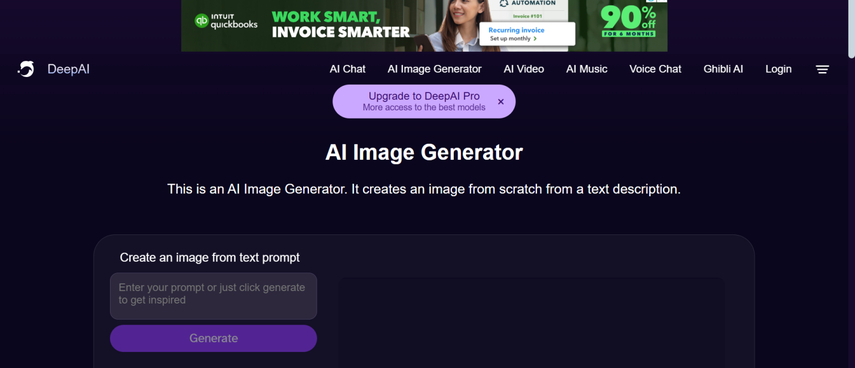Click the Login link
The width and height of the screenshot is (855, 368).
coord(778,69)
